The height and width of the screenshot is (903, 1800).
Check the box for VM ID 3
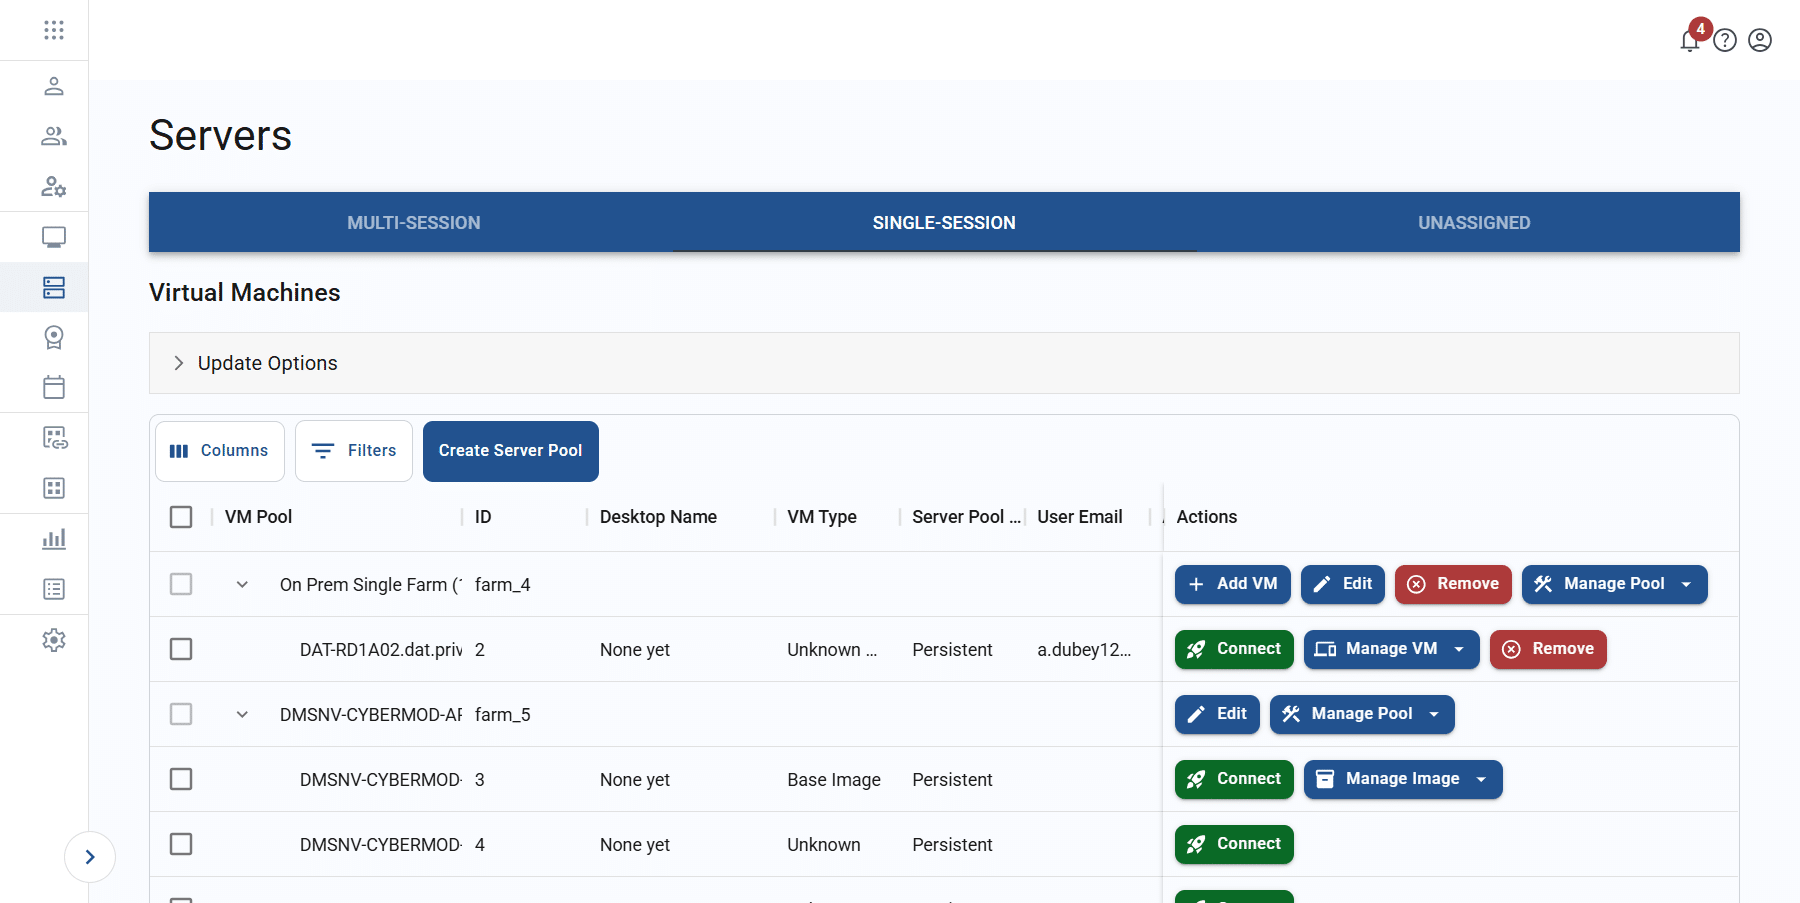point(181,779)
